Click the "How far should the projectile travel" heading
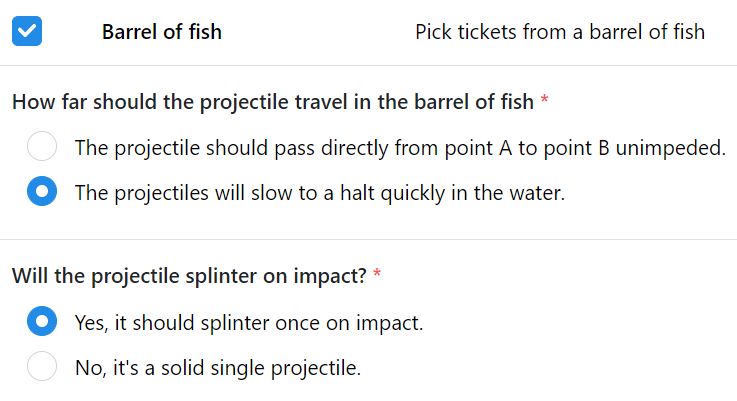The width and height of the screenshot is (737, 401). click(273, 102)
